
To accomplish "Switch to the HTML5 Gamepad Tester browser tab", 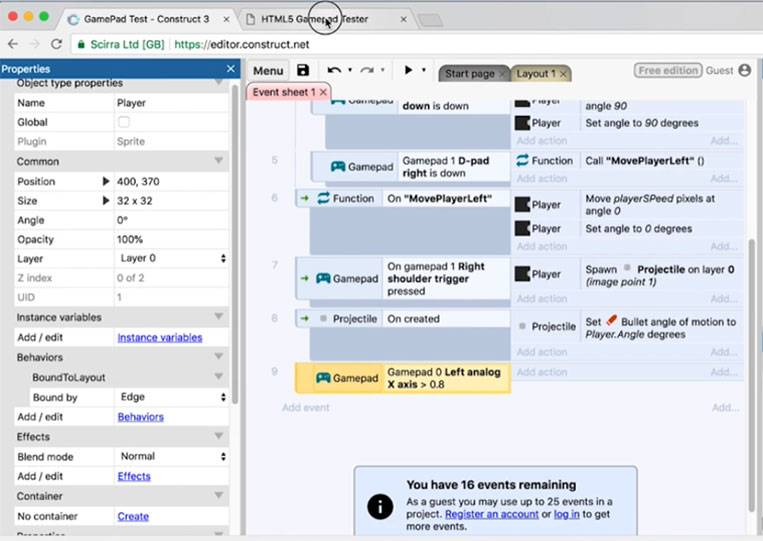I will coord(326,19).
